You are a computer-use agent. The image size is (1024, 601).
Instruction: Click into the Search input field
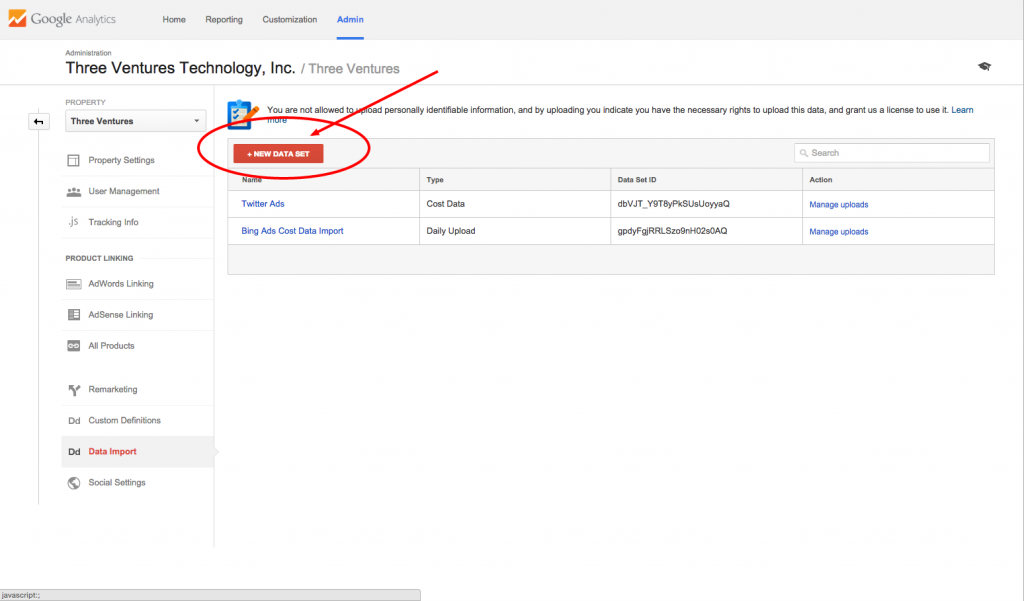891,153
